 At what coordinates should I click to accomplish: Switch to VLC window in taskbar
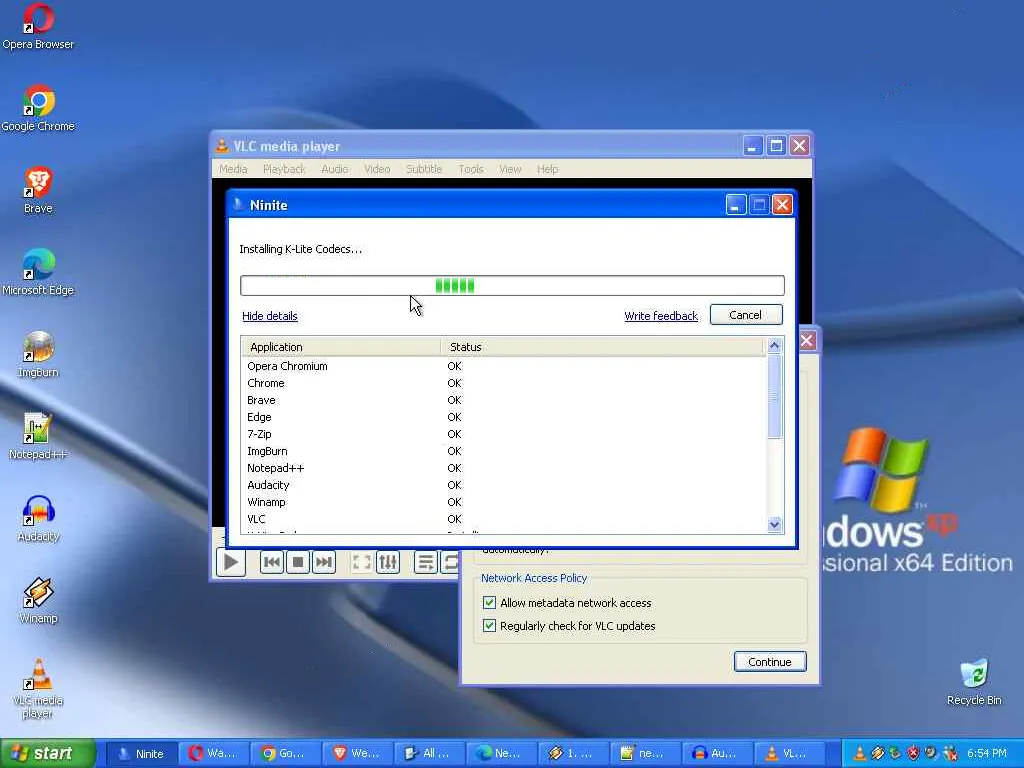(789, 754)
